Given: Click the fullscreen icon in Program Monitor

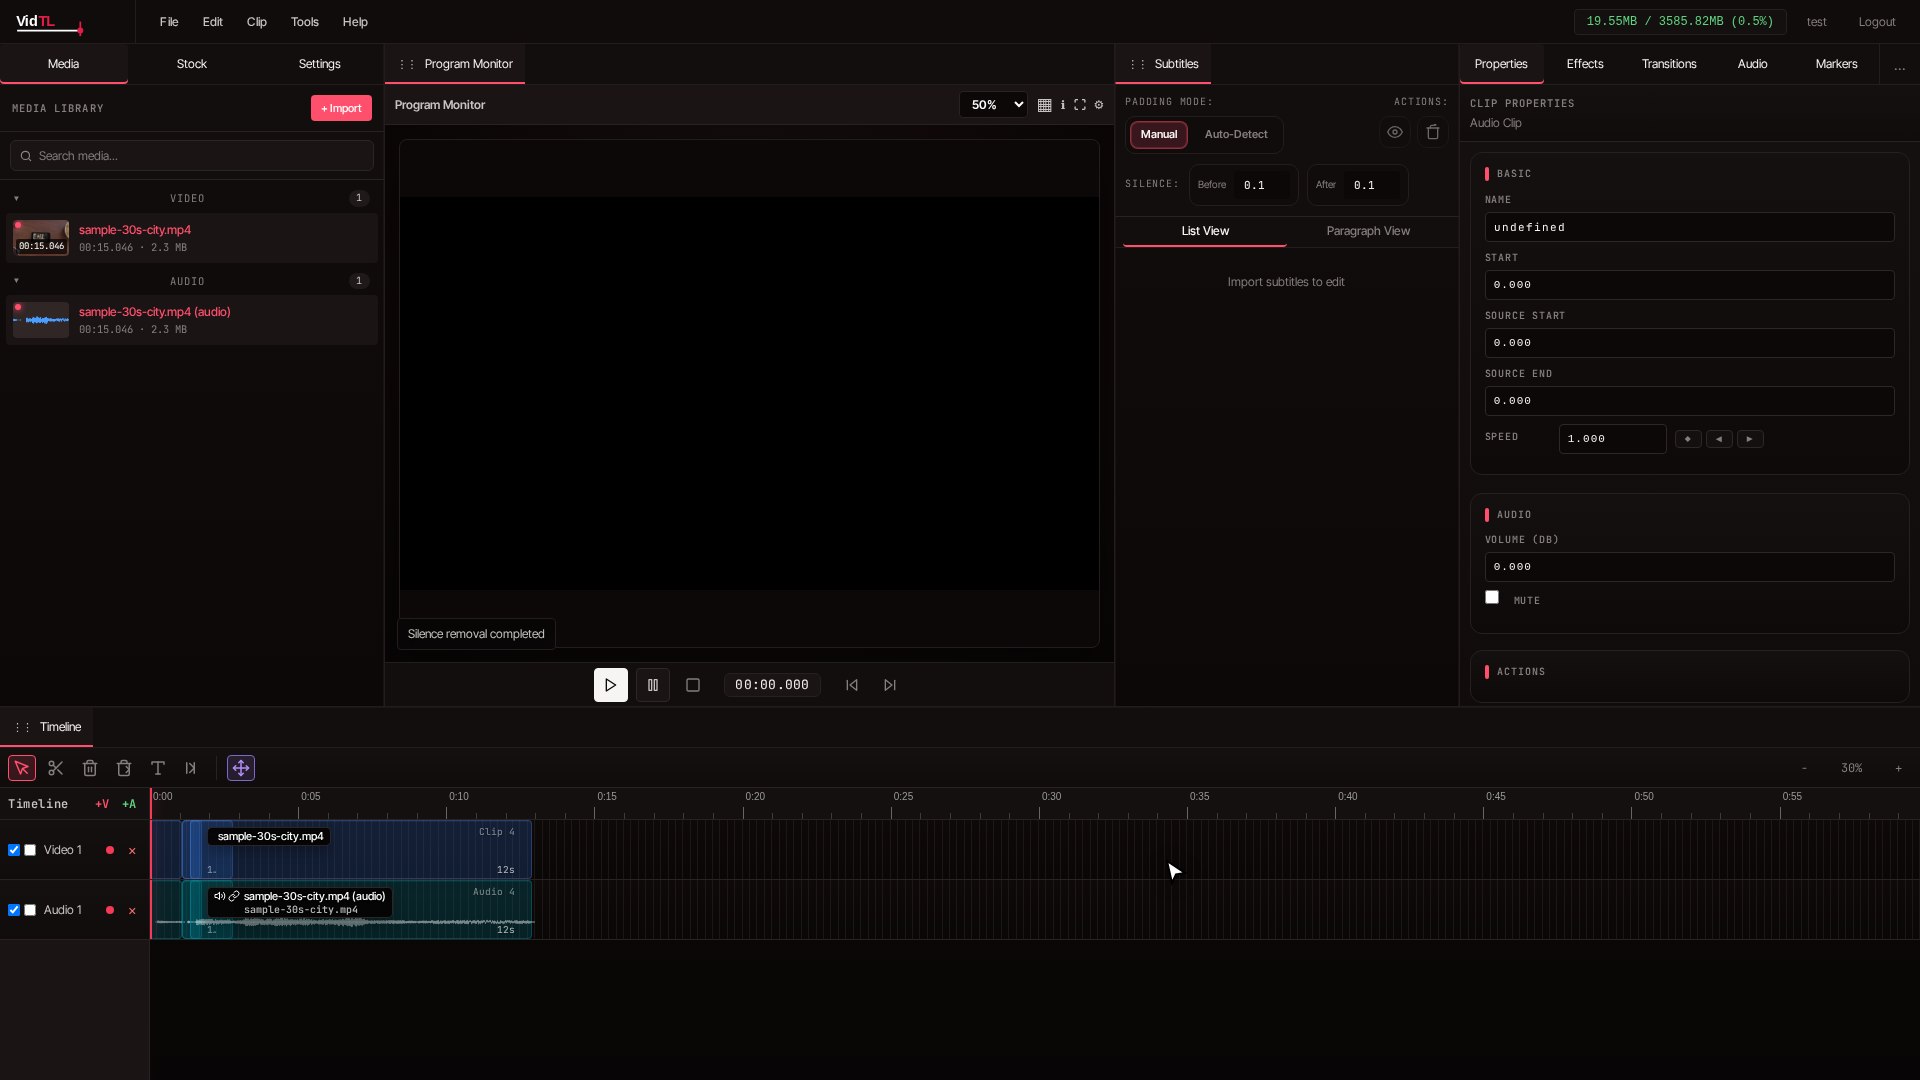Looking at the screenshot, I should 1080,105.
